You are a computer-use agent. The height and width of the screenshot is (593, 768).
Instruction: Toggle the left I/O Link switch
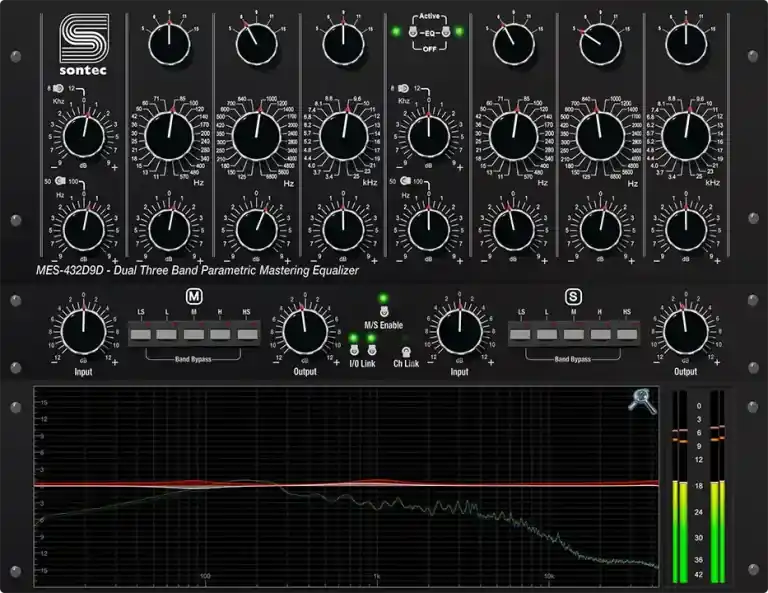(x=354, y=350)
